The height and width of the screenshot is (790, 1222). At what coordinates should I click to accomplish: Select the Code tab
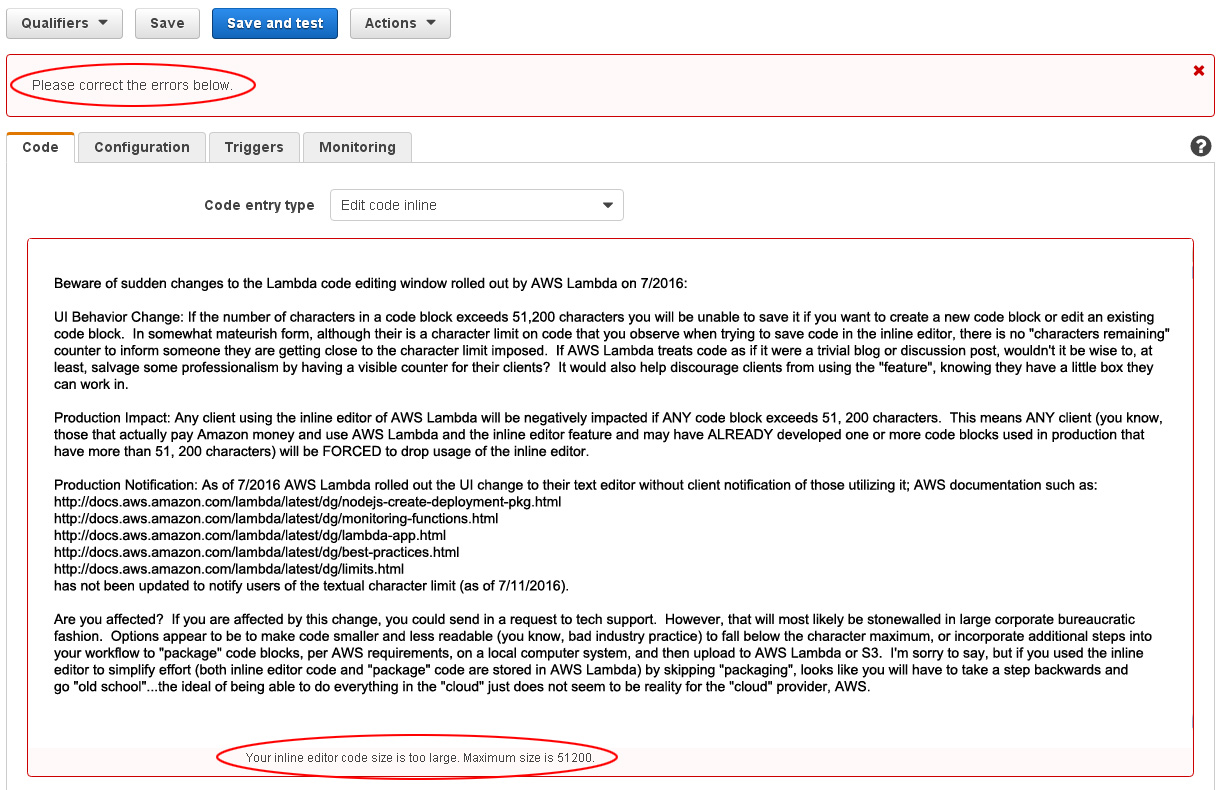(41, 147)
